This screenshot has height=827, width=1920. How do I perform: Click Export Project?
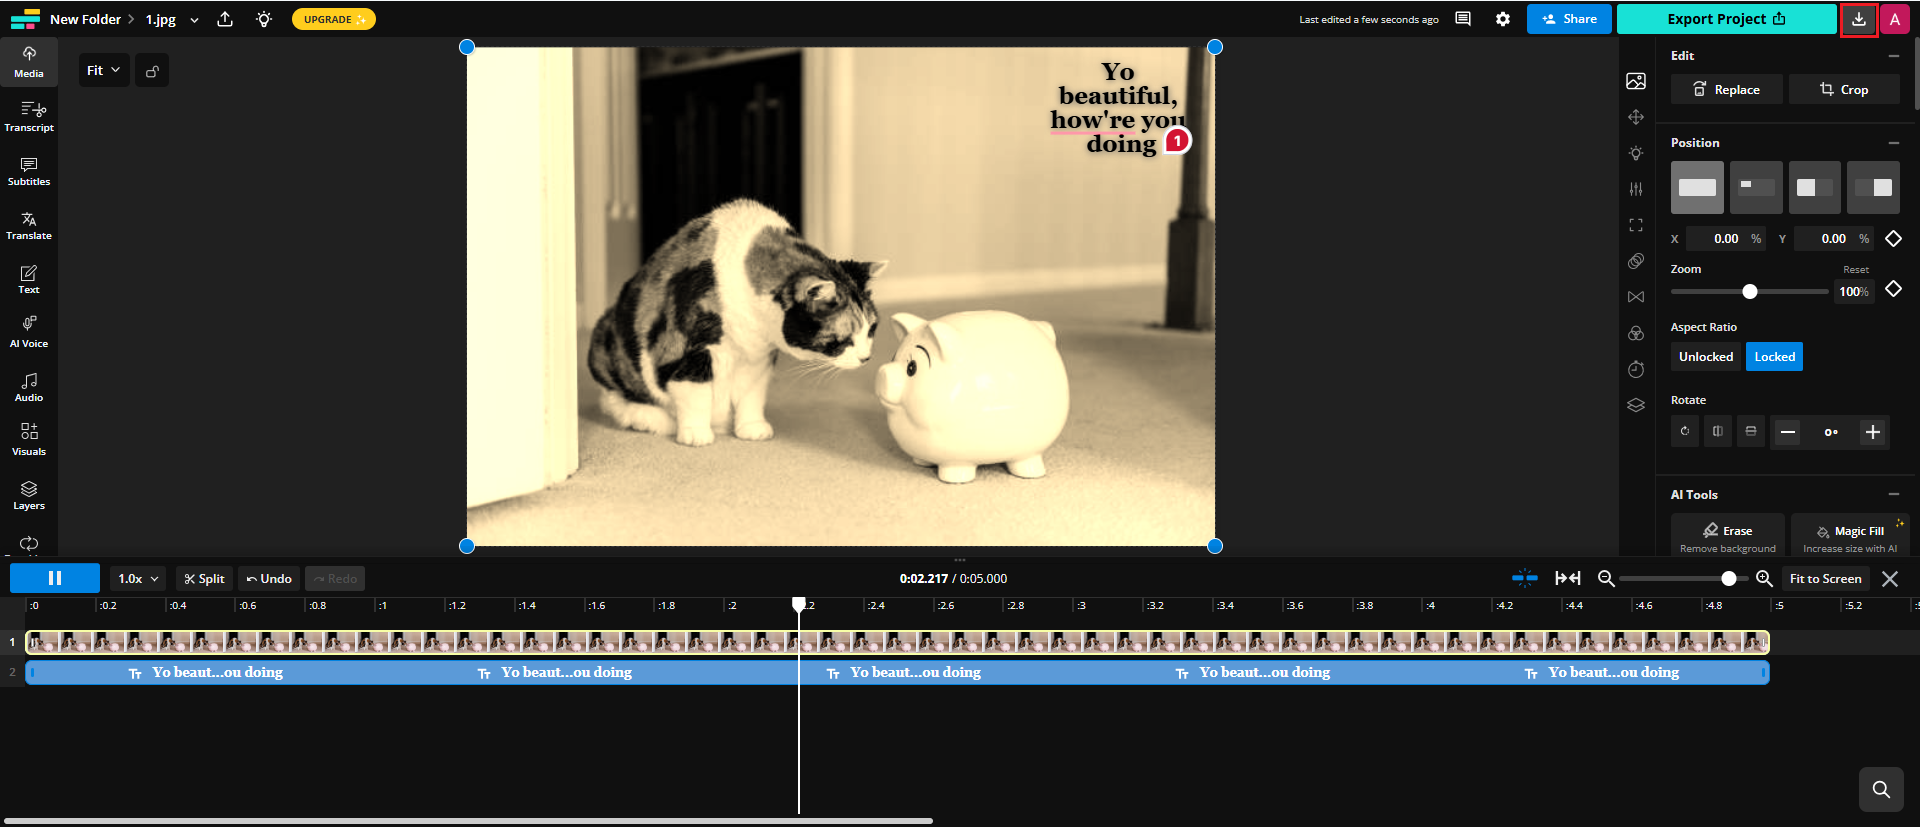coord(1726,19)
